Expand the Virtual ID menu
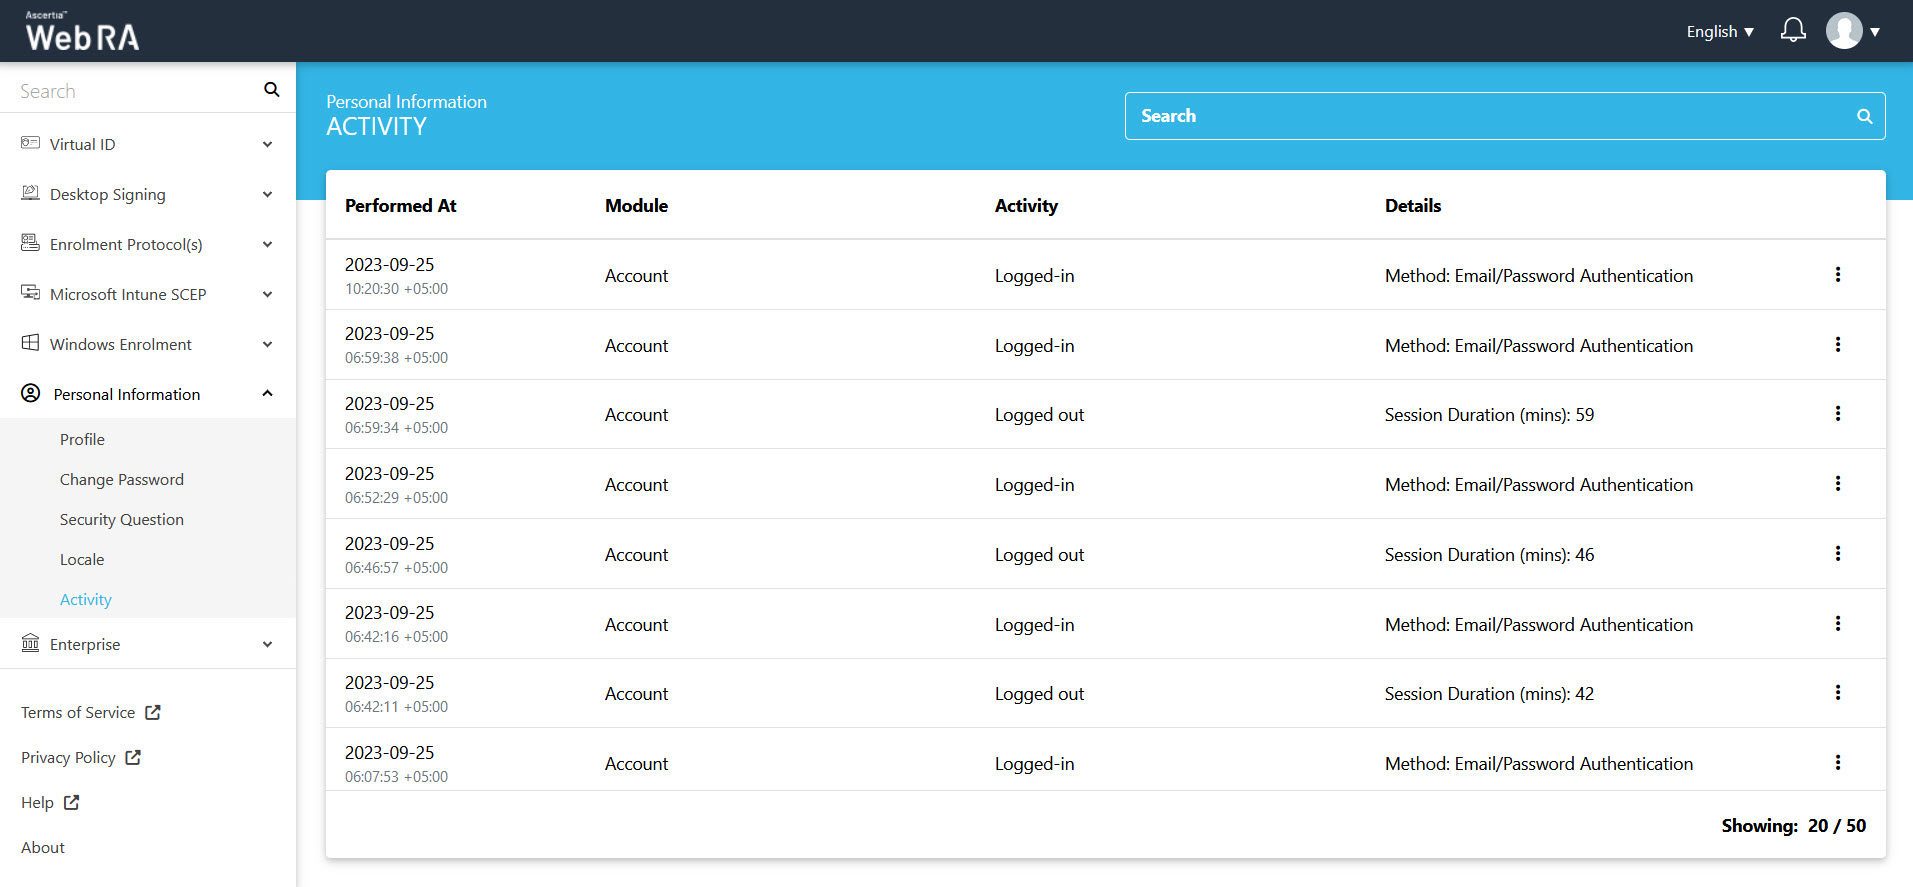Screen dimensions: 1913x887 coord(147,144)
